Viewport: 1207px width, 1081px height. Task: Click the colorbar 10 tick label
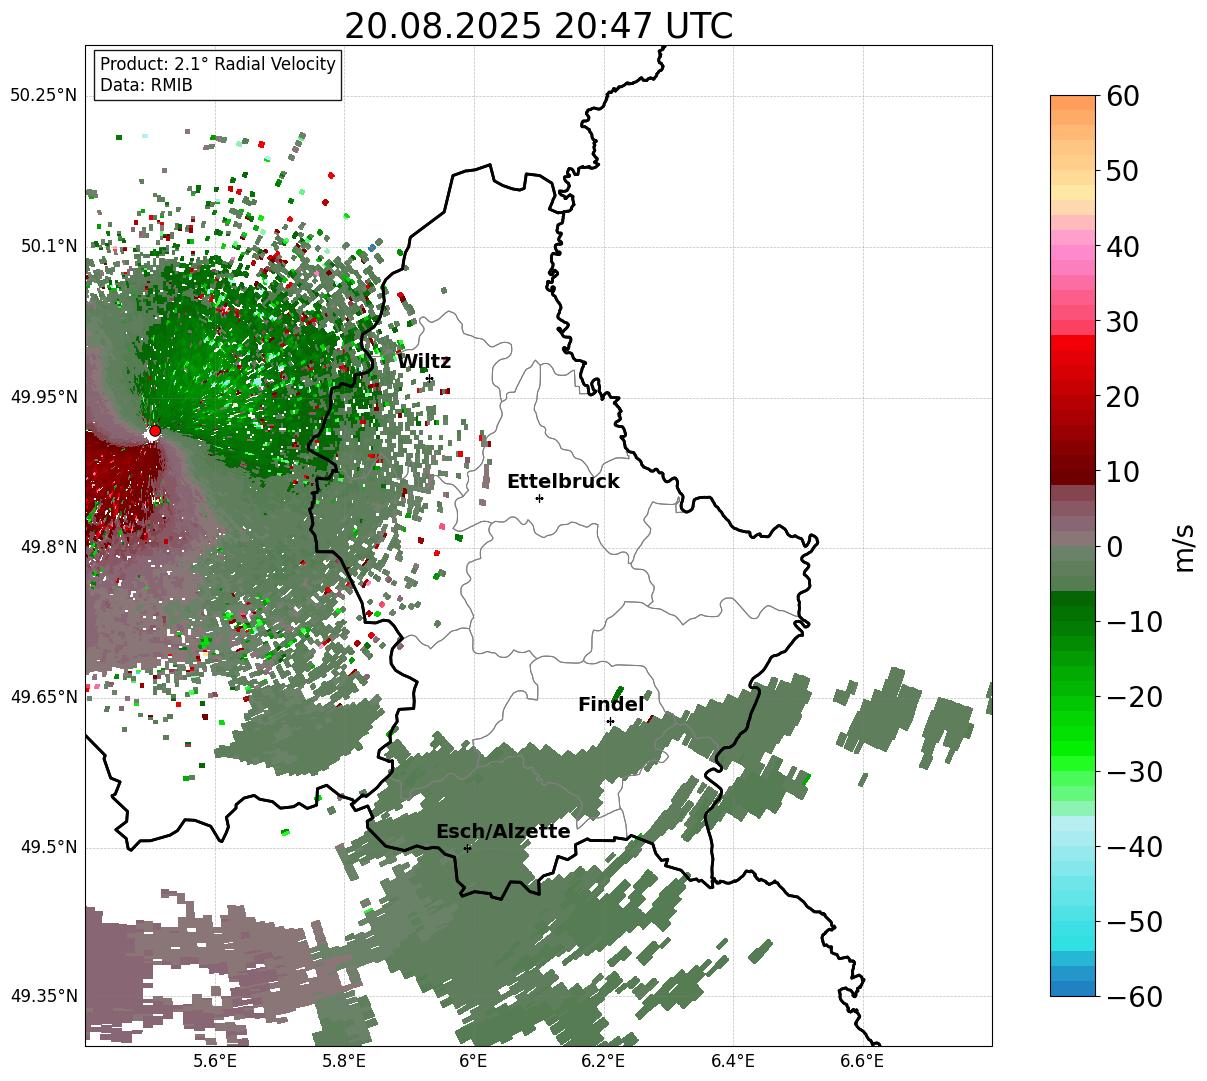(x=1122, y=472)
